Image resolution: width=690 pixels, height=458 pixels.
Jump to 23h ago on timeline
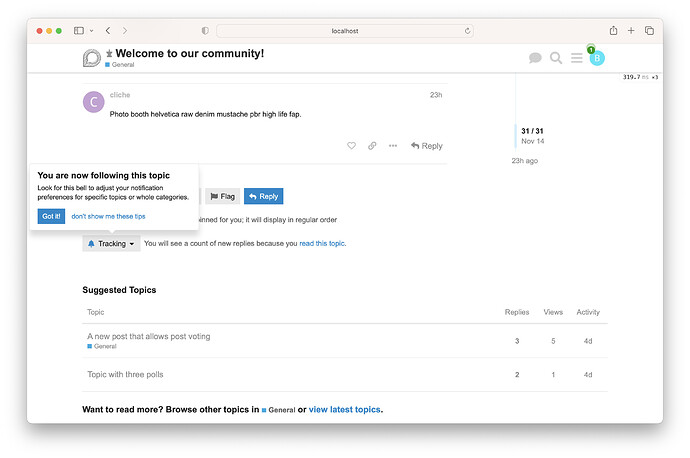(x=525, y=161)
